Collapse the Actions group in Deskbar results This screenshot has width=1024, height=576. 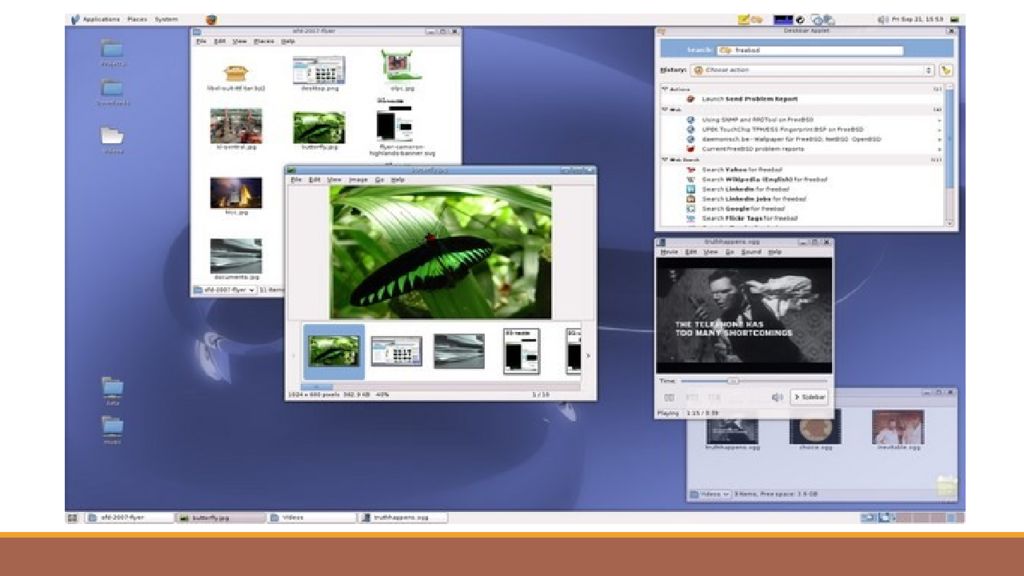(665, 89)
